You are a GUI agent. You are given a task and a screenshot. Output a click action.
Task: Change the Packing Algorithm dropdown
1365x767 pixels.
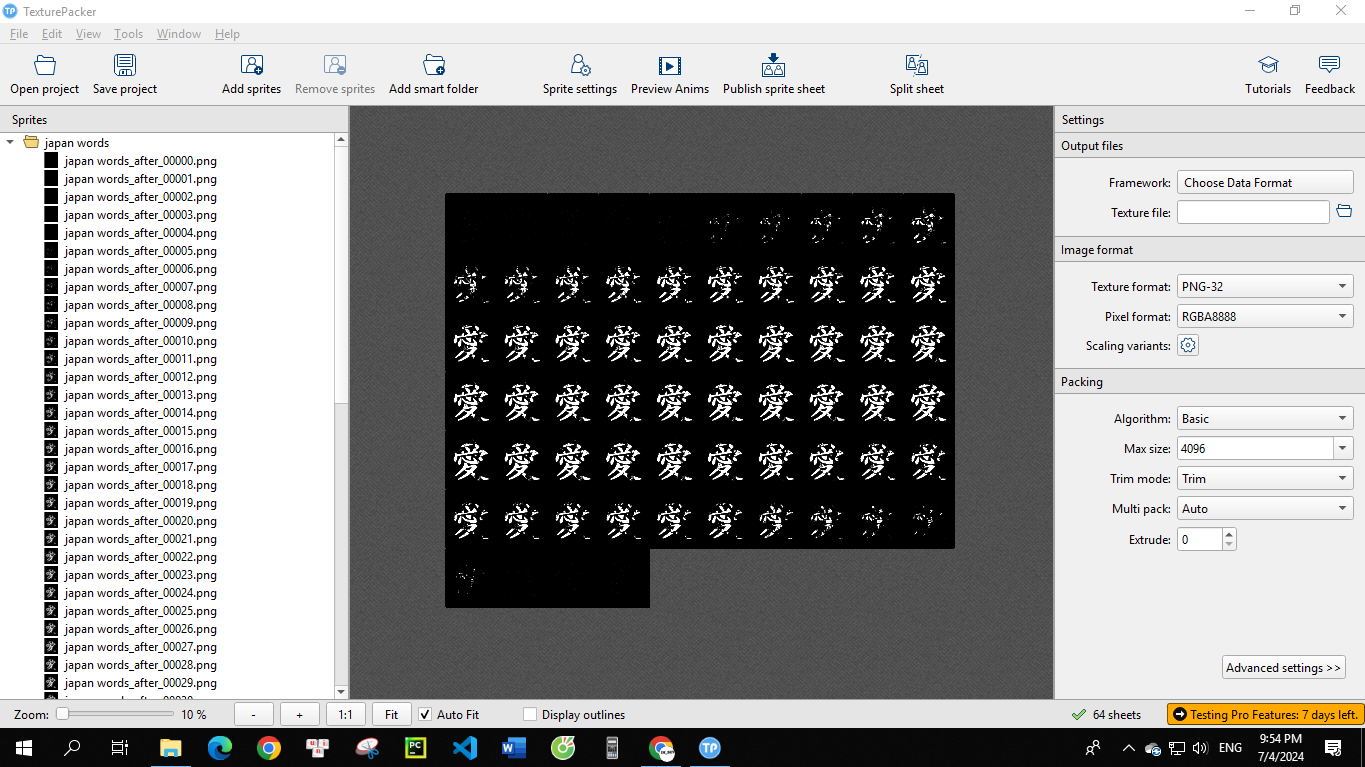(x=1265, y=417)
